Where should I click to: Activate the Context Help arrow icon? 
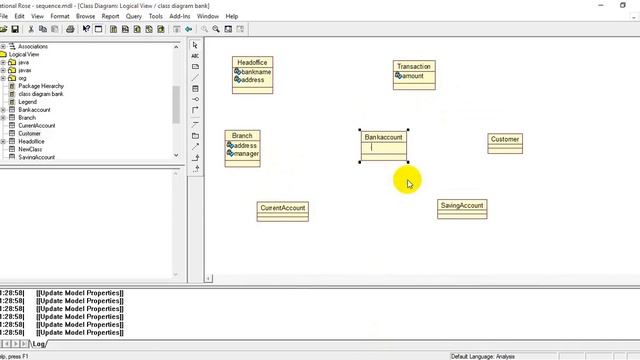pyautogui.click(x=86, y=29)
